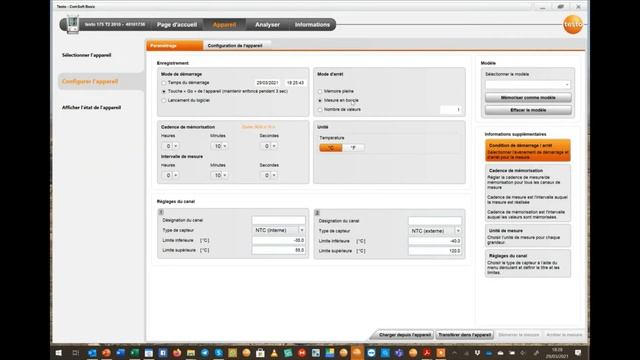Open the 'Appareil' menu
This screenshot has height=360, width=640.
(224, 24)
